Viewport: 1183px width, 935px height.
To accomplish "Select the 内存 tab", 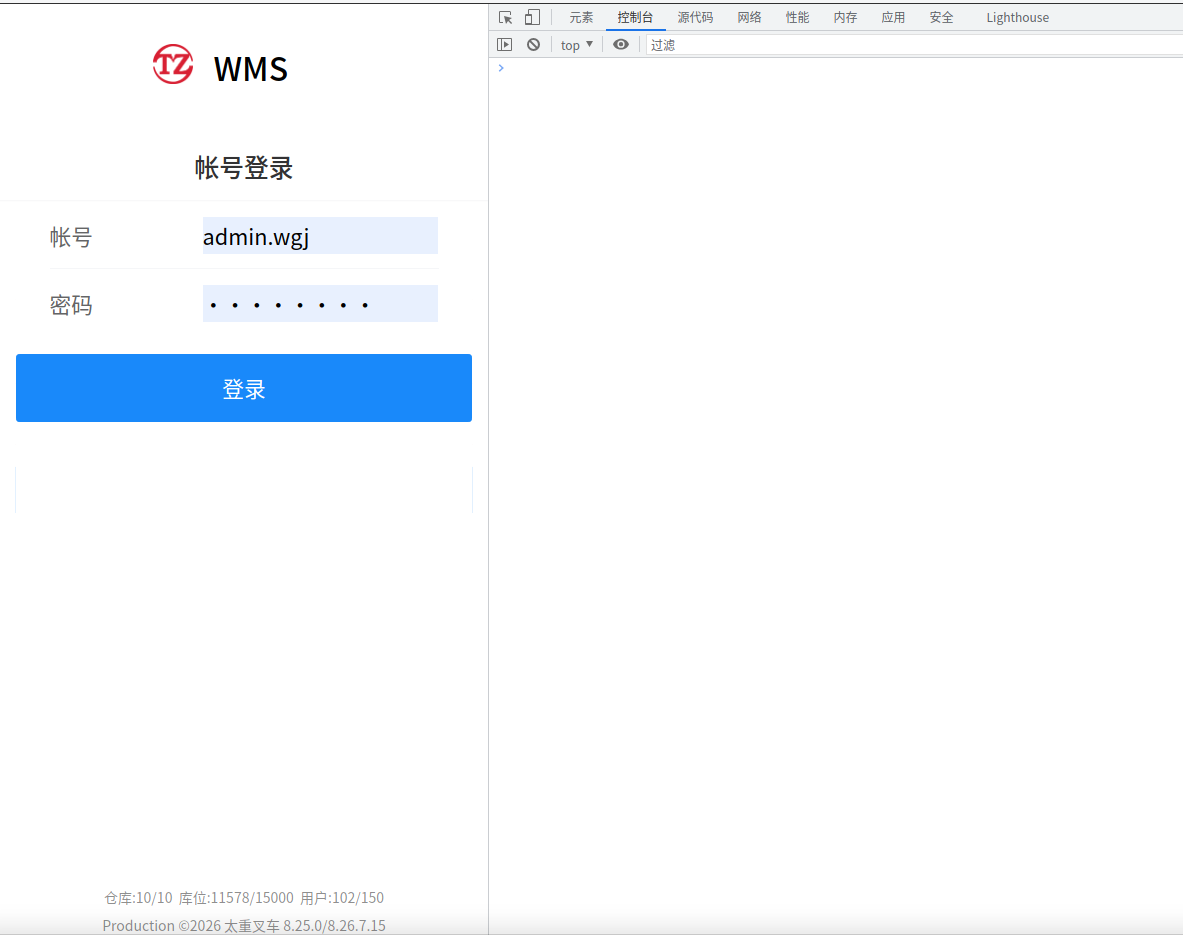I will coord(845,17).
